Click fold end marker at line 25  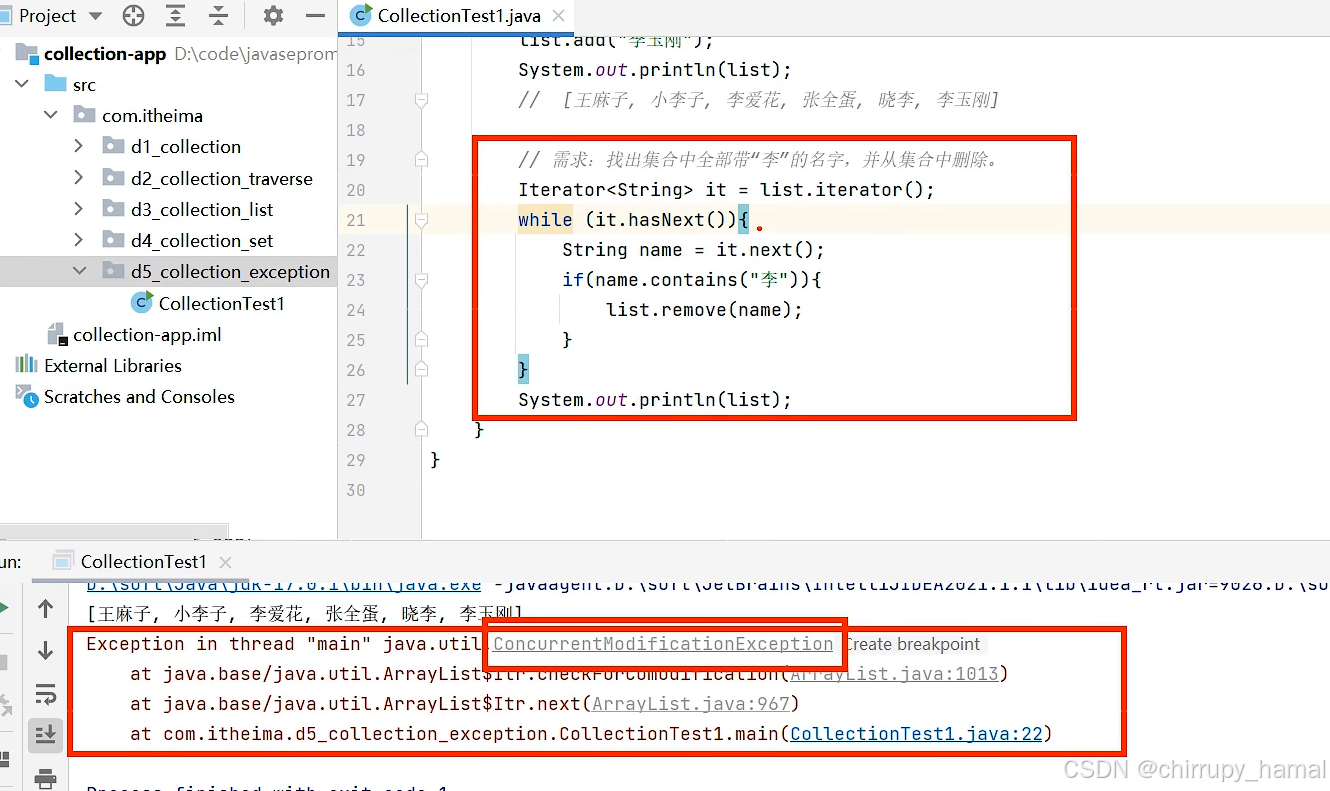click(421, 340)
